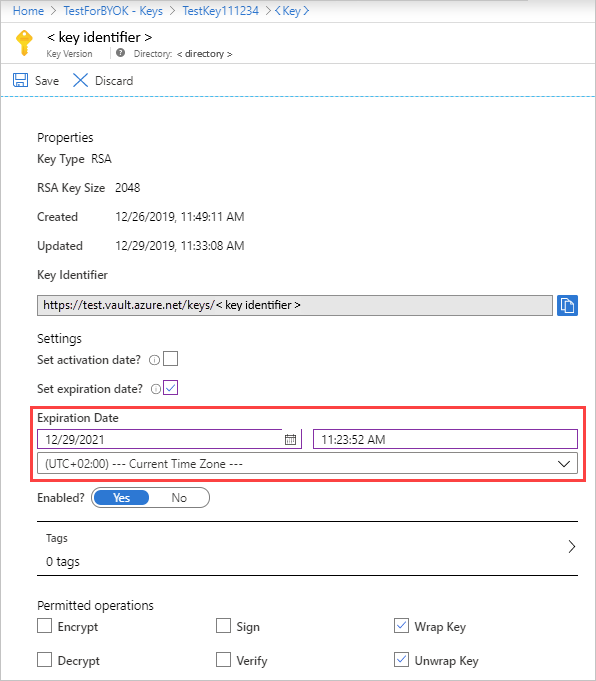Open TestForBYOK - Keys breadcrumb
Image resolution: width=596 pixels, height=681 pixels.
[113, 10]
